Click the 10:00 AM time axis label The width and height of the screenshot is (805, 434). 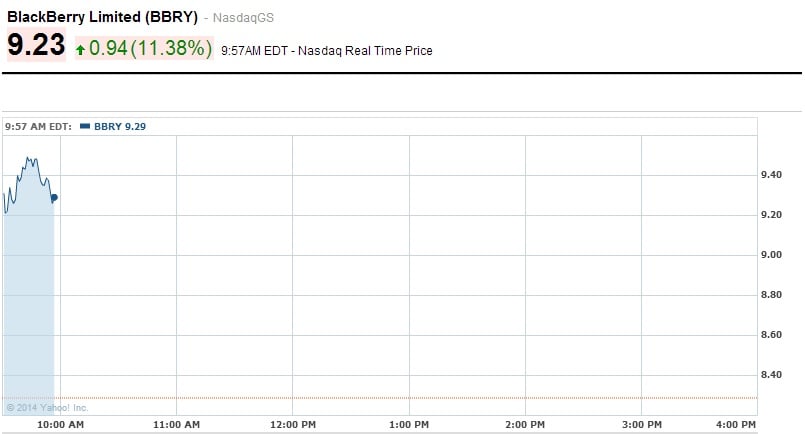tap(59, 425)
